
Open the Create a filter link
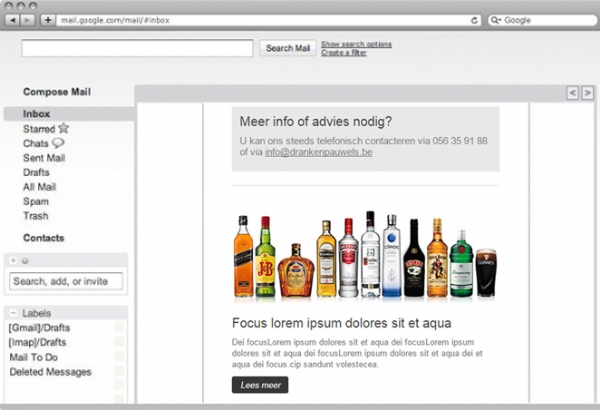click(344, 52)
